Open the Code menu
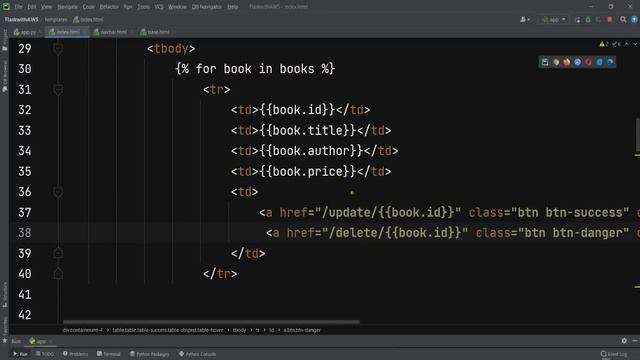 click(89, 7)
